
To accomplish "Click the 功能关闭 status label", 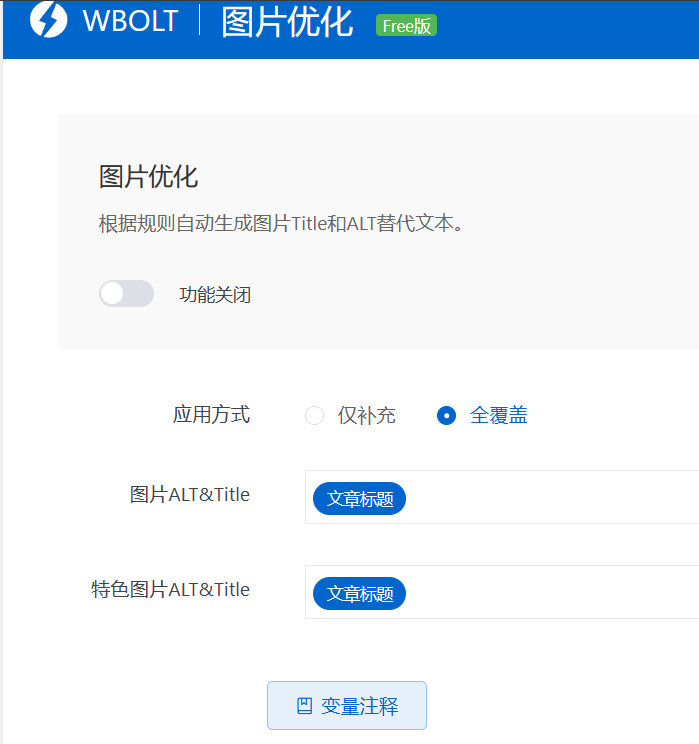I will 215,295.
